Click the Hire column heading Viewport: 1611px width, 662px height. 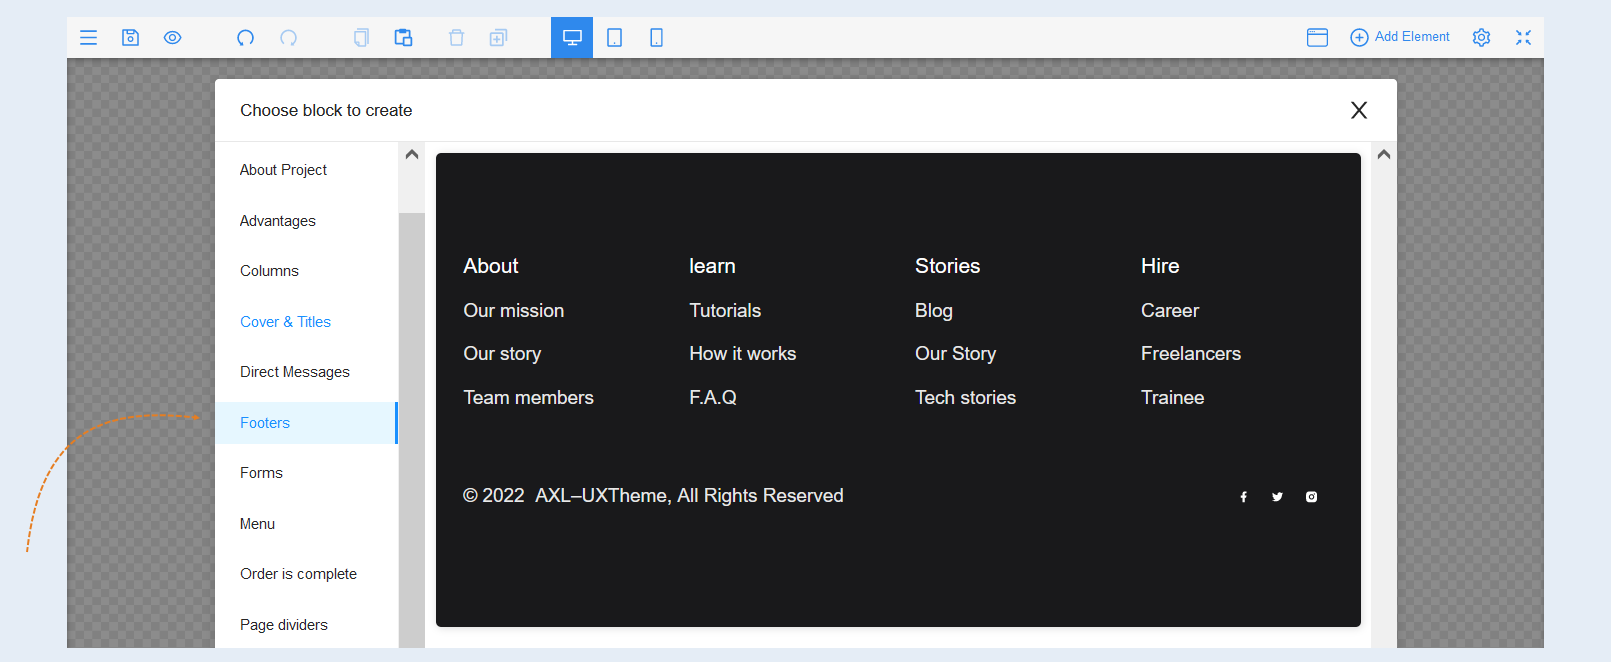click(x=1160, y=266)
